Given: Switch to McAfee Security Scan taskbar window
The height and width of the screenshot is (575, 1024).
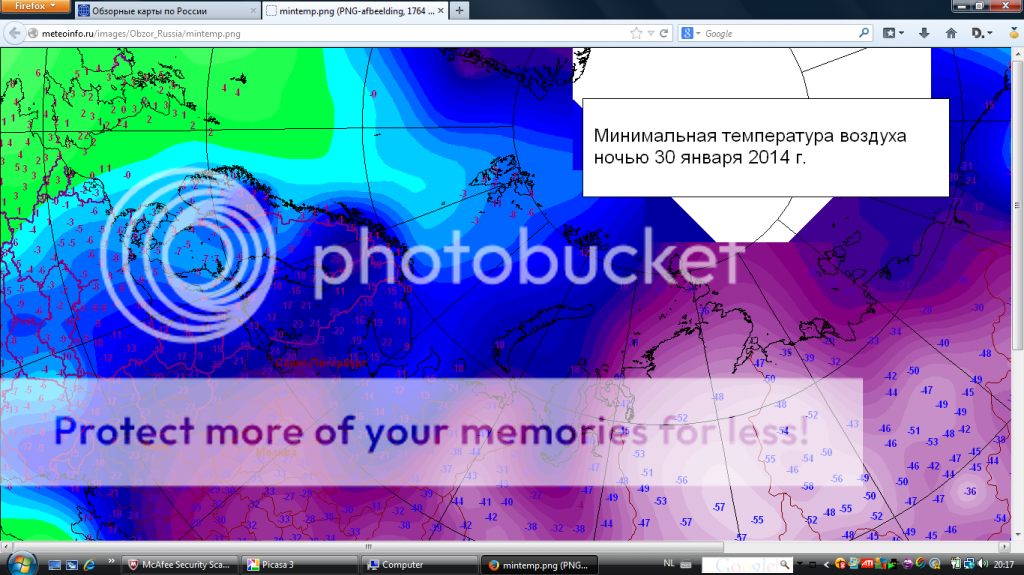Looking at the screenshot, I should point(180,565).
